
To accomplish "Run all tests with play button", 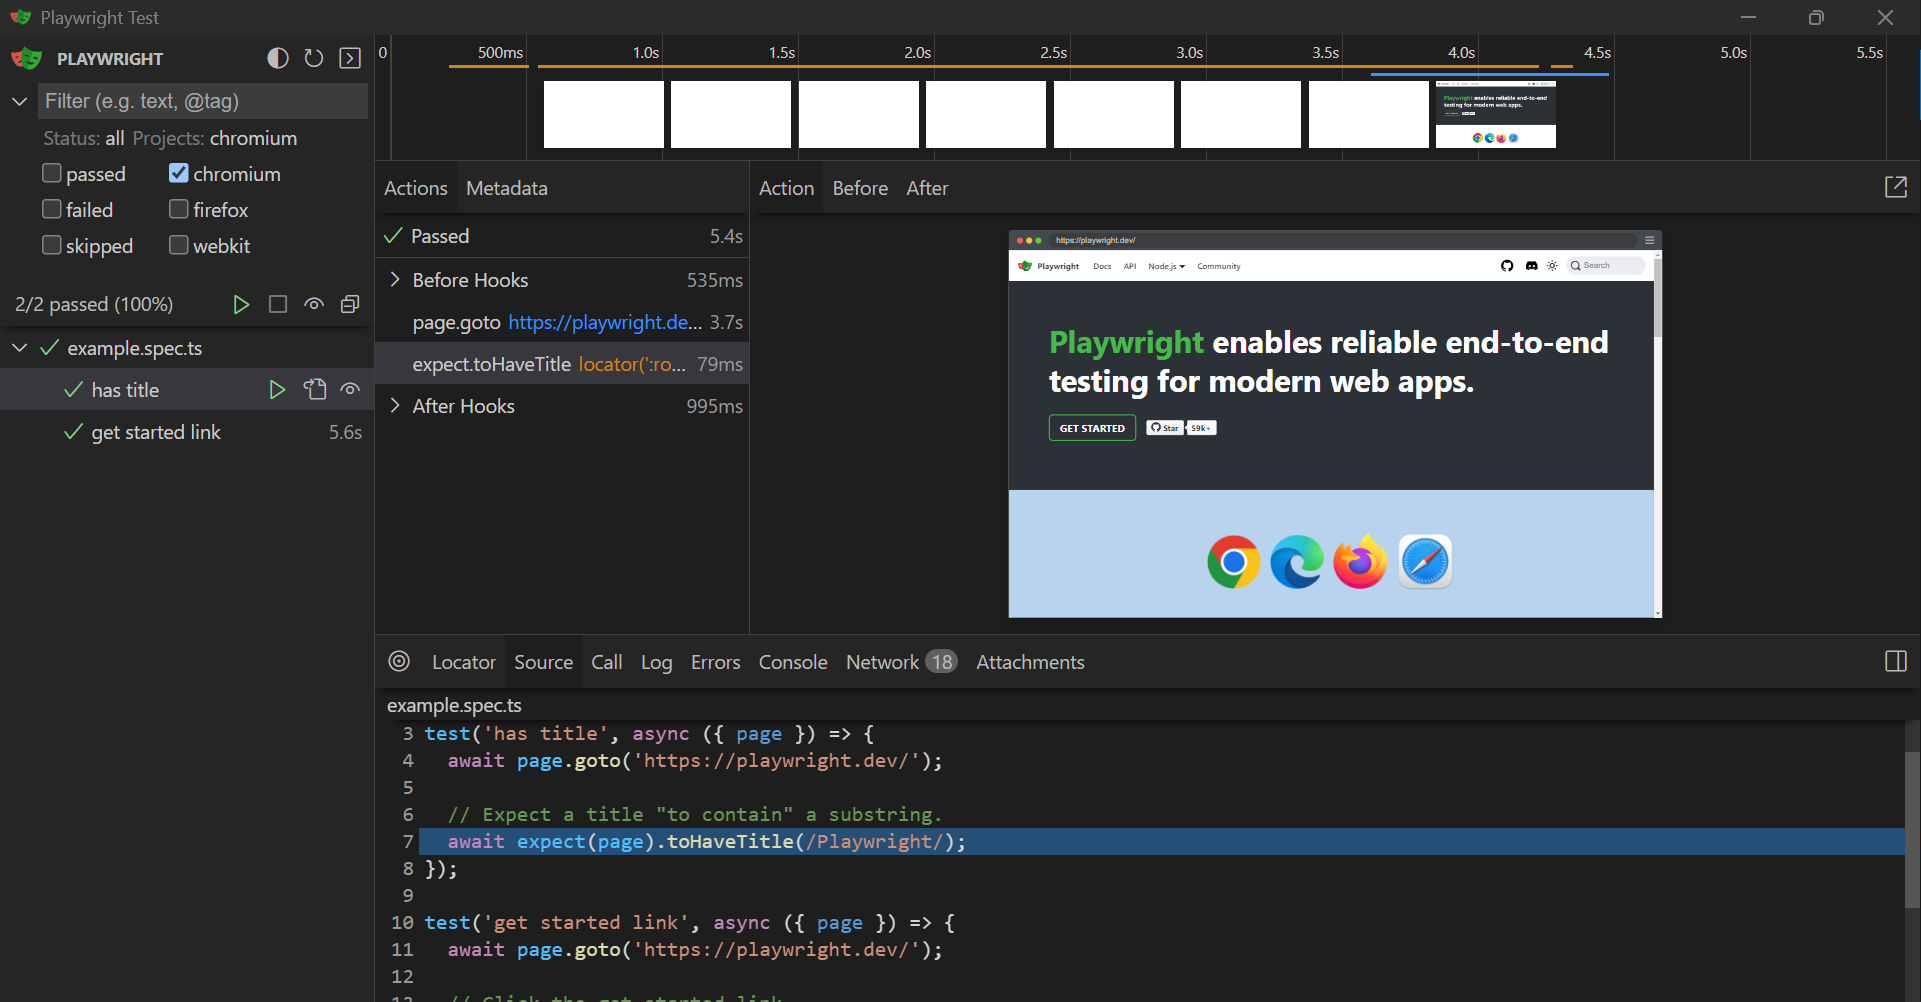I will click(x=241, y=305).
